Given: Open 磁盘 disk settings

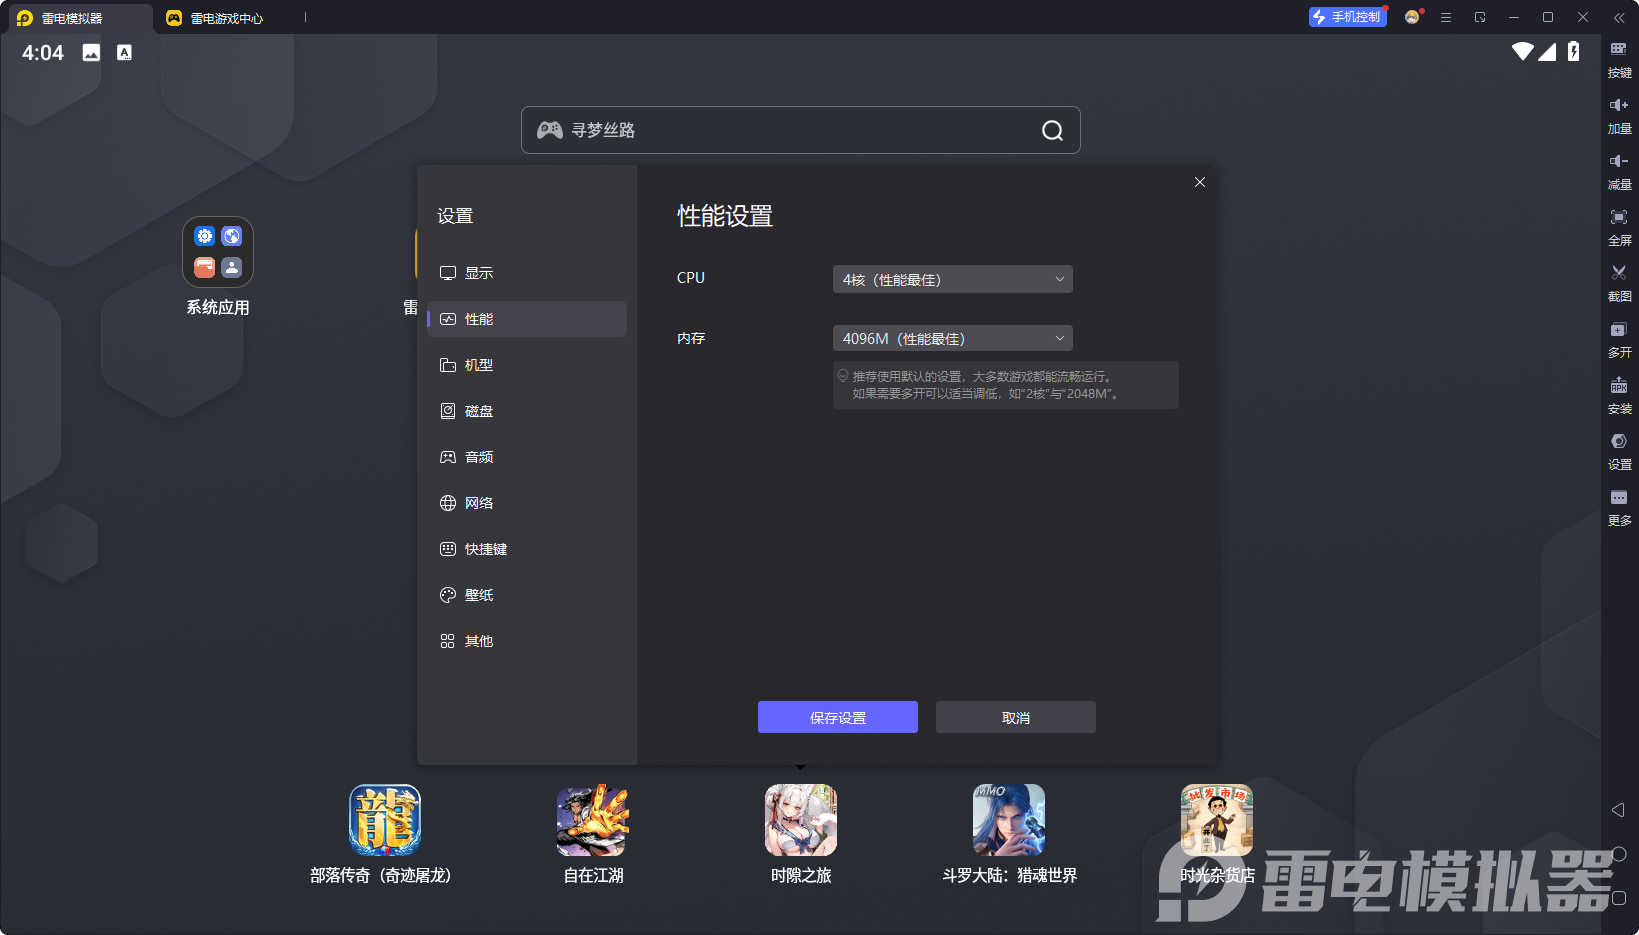Looking at the screenshot, I should click(x=527, y=411).
